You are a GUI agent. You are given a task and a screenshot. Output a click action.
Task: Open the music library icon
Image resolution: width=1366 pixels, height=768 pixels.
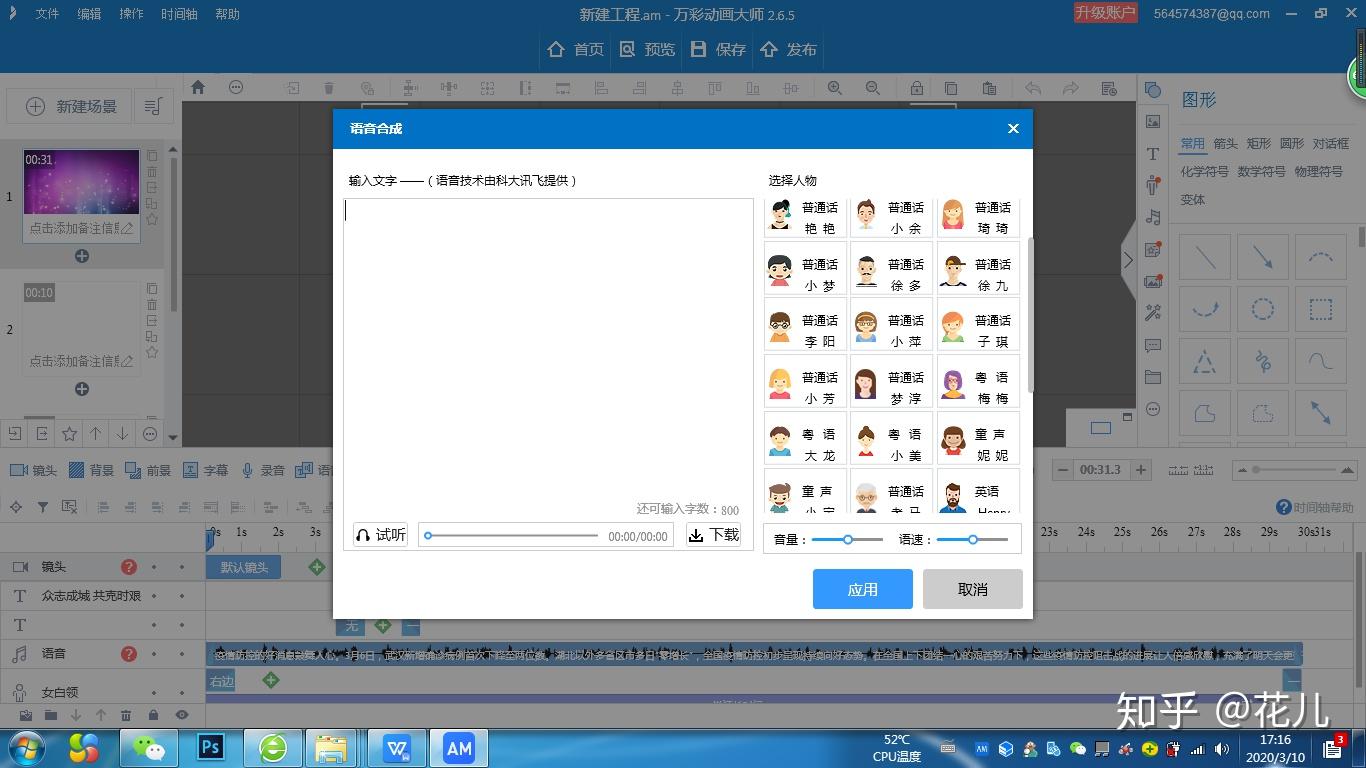coord(1153,217)
